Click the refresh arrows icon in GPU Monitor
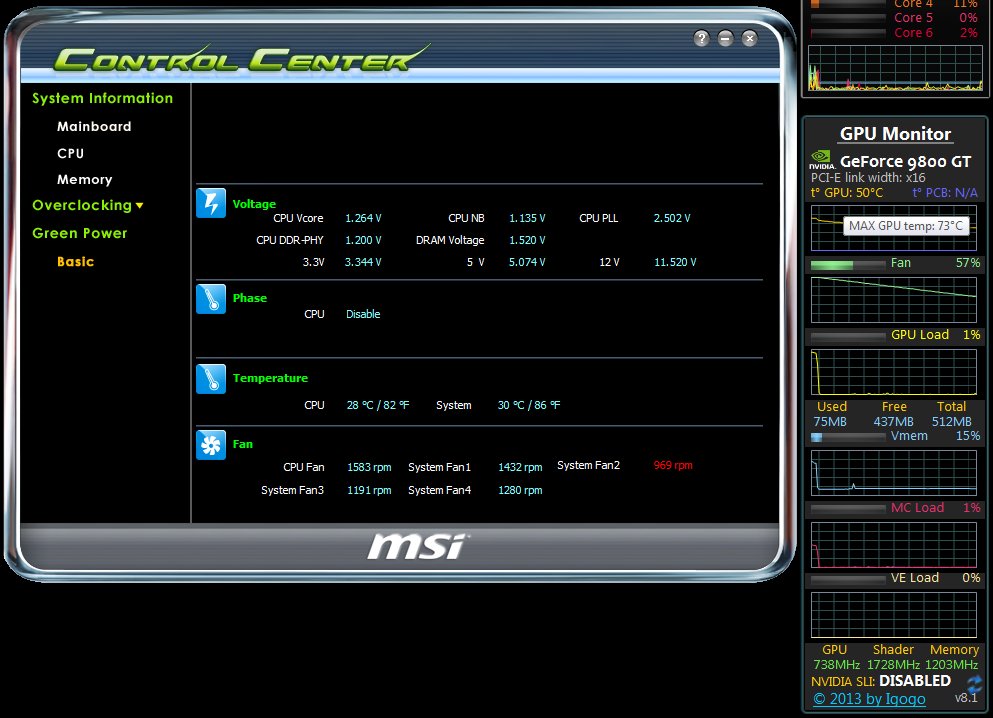The height and width of the screenshot is (718, 993). (x=974, y=683)
